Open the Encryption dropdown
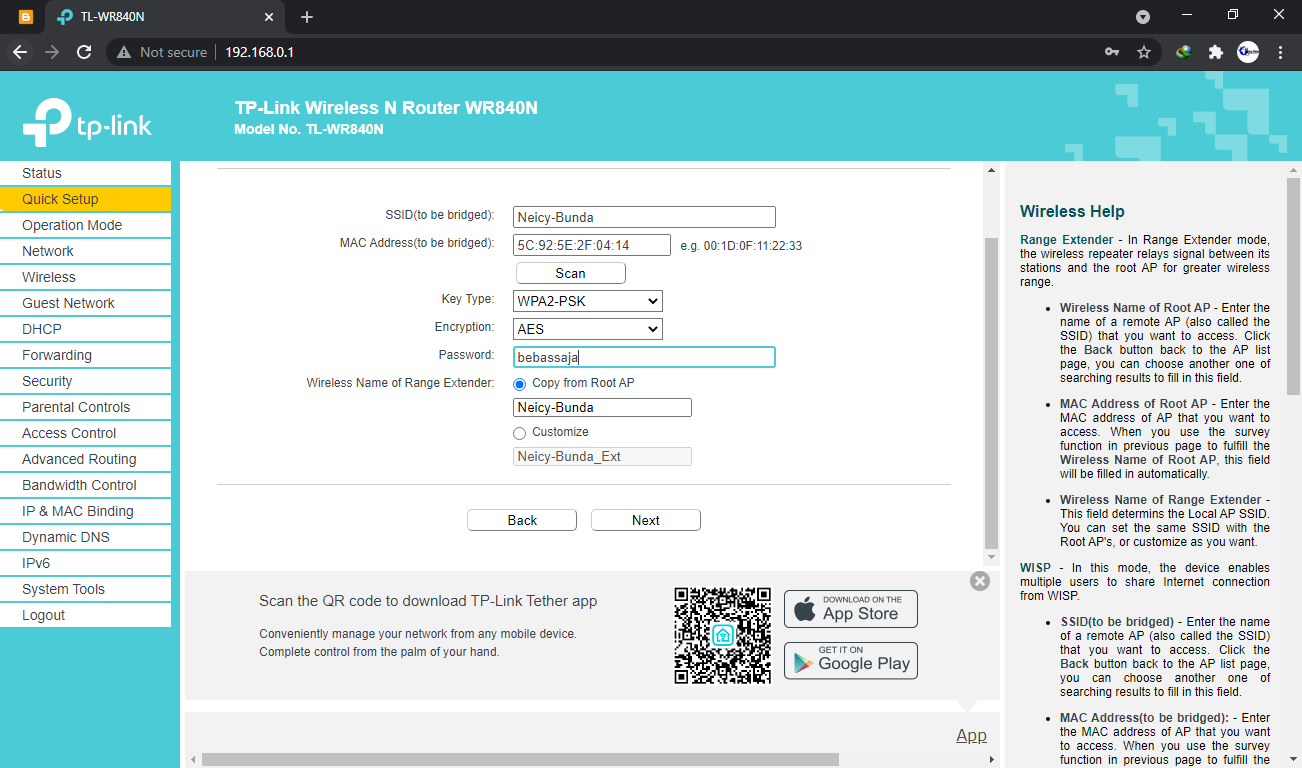Screen dimensions: 1302x768 588,329
